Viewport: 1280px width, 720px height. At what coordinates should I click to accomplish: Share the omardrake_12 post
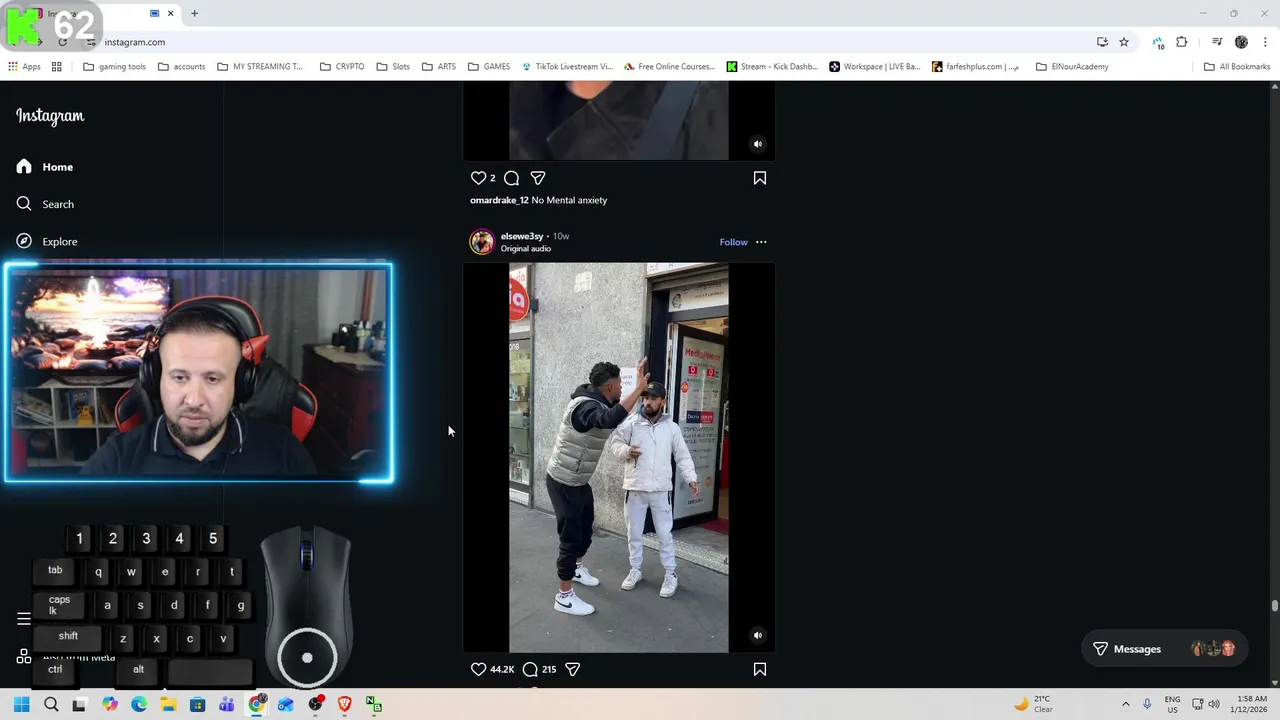pos(538,178)
